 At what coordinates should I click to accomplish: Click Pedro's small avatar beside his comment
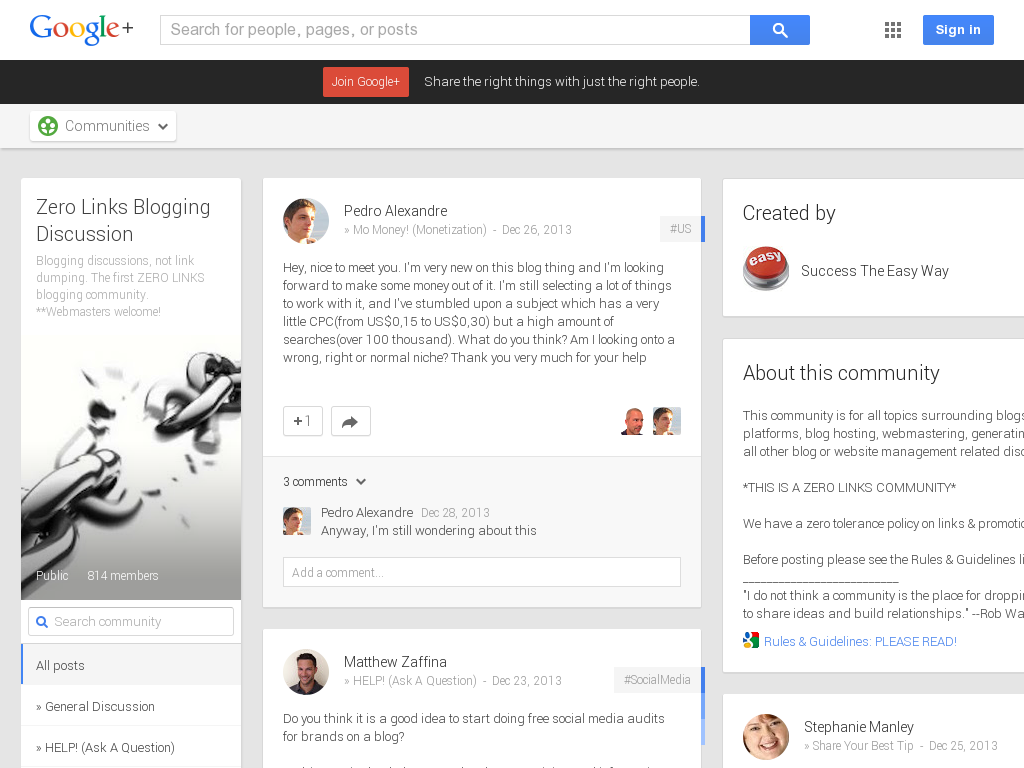coord(296,521)
